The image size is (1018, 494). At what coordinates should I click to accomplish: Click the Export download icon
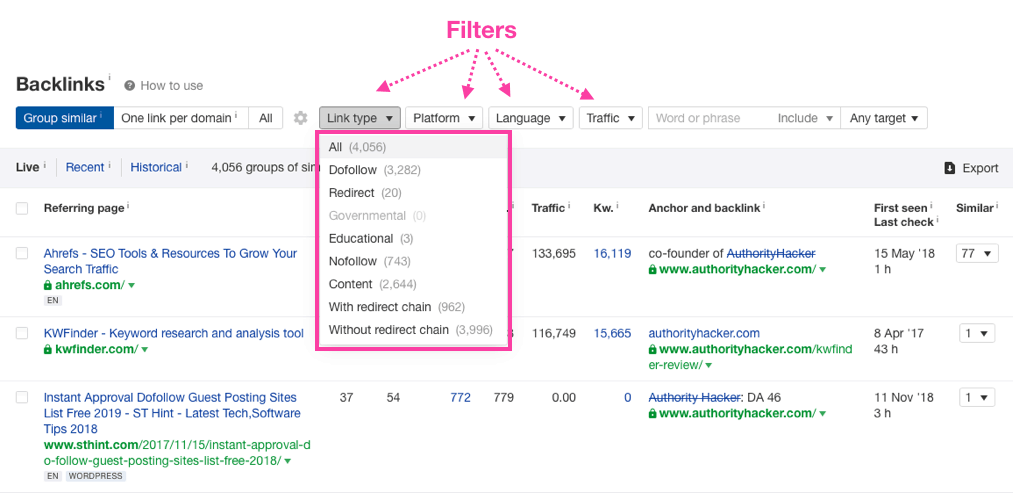pos(949,168)
